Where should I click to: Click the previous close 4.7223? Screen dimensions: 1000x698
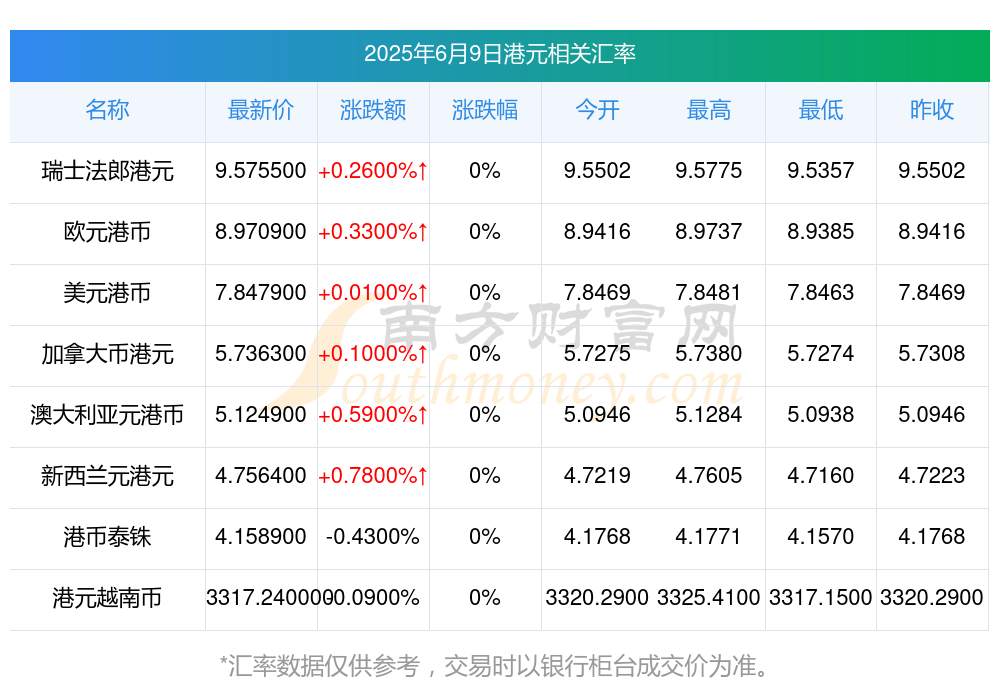pos(932,476)
